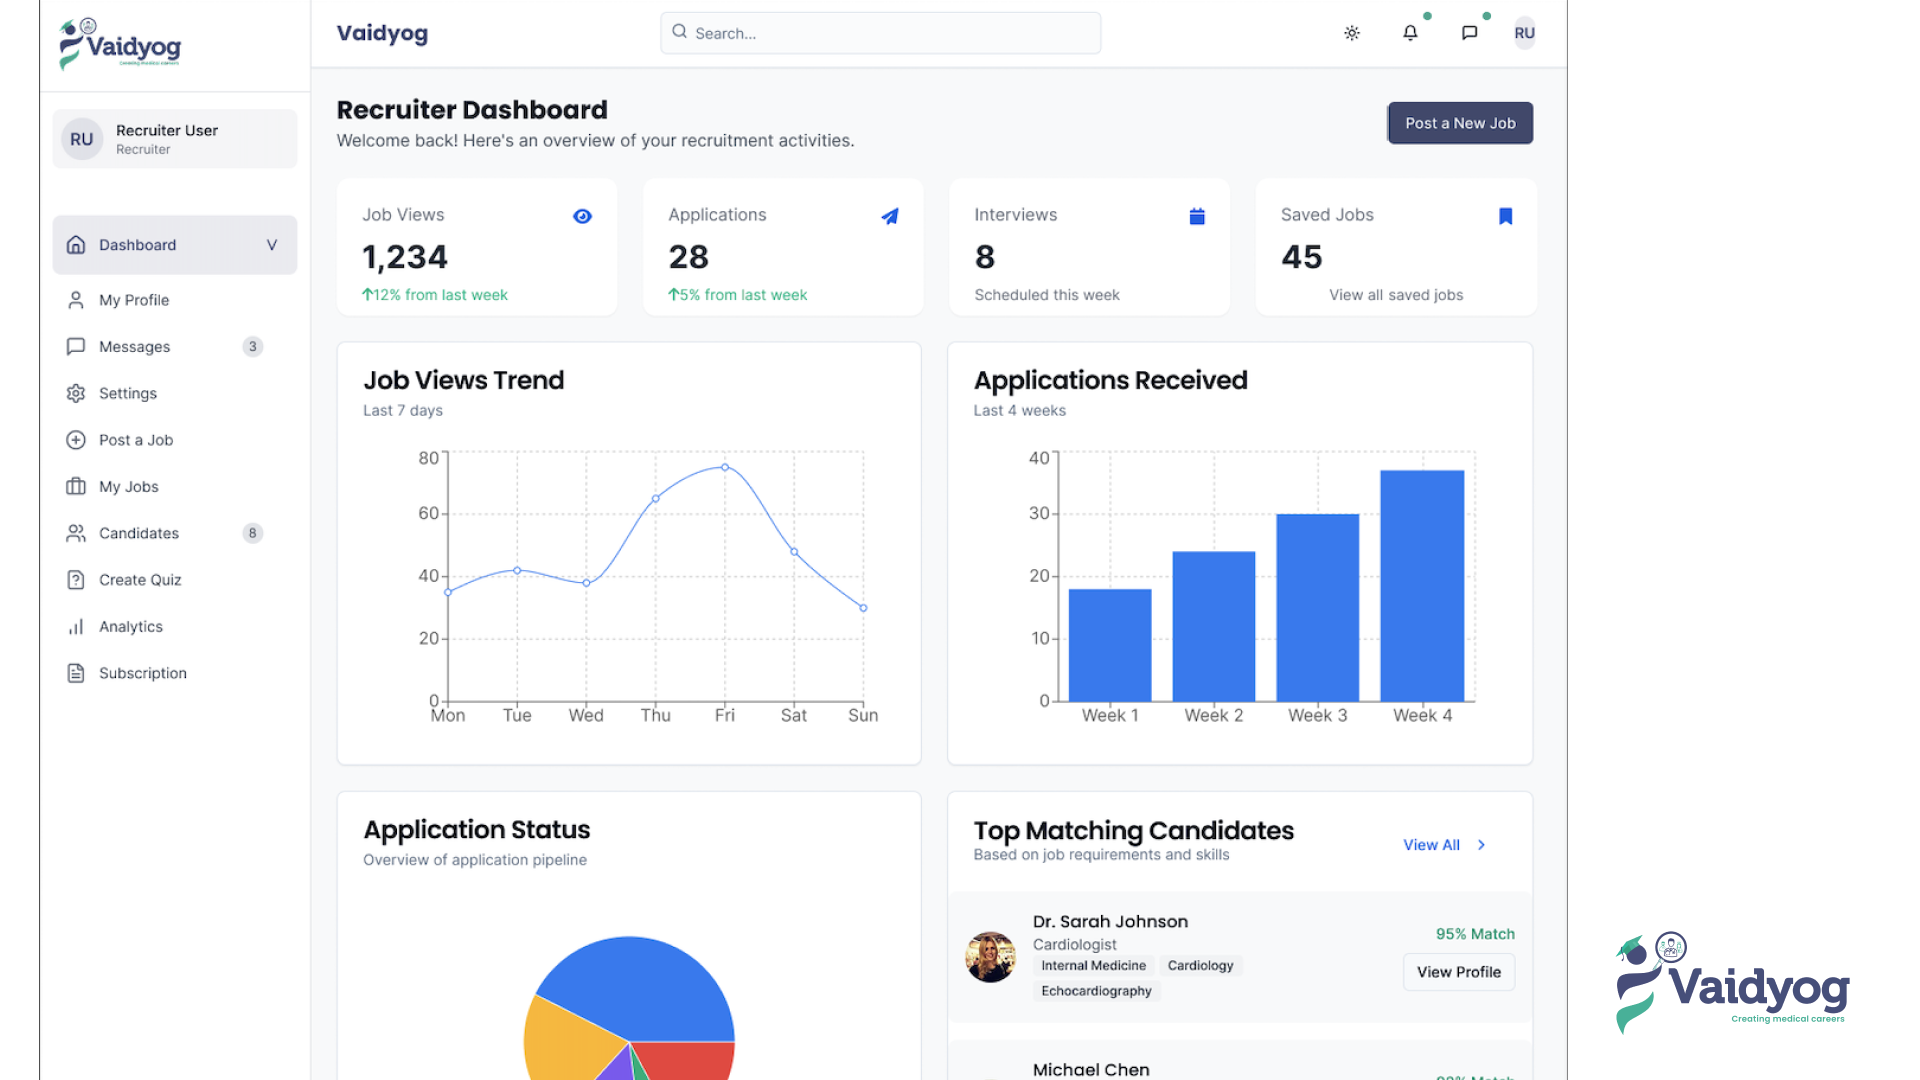Click the 1,234 Job Views value
This screenshot has height=1080, width=1920.
tap(405, 257)
